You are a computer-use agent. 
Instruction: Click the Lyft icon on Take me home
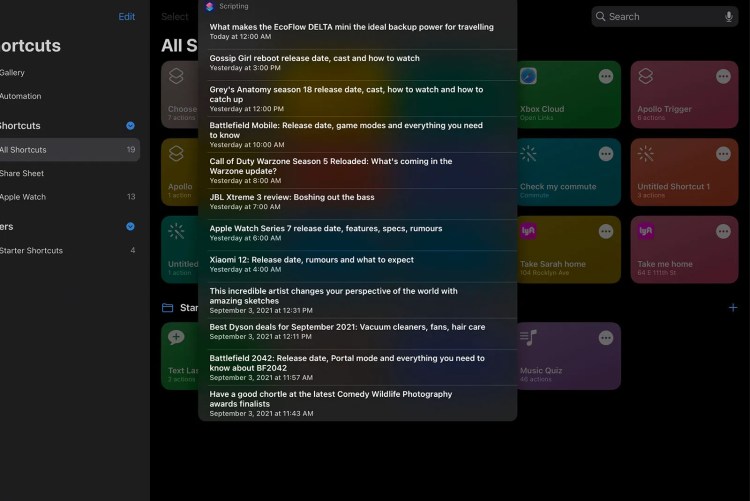[x=646, y=231]
